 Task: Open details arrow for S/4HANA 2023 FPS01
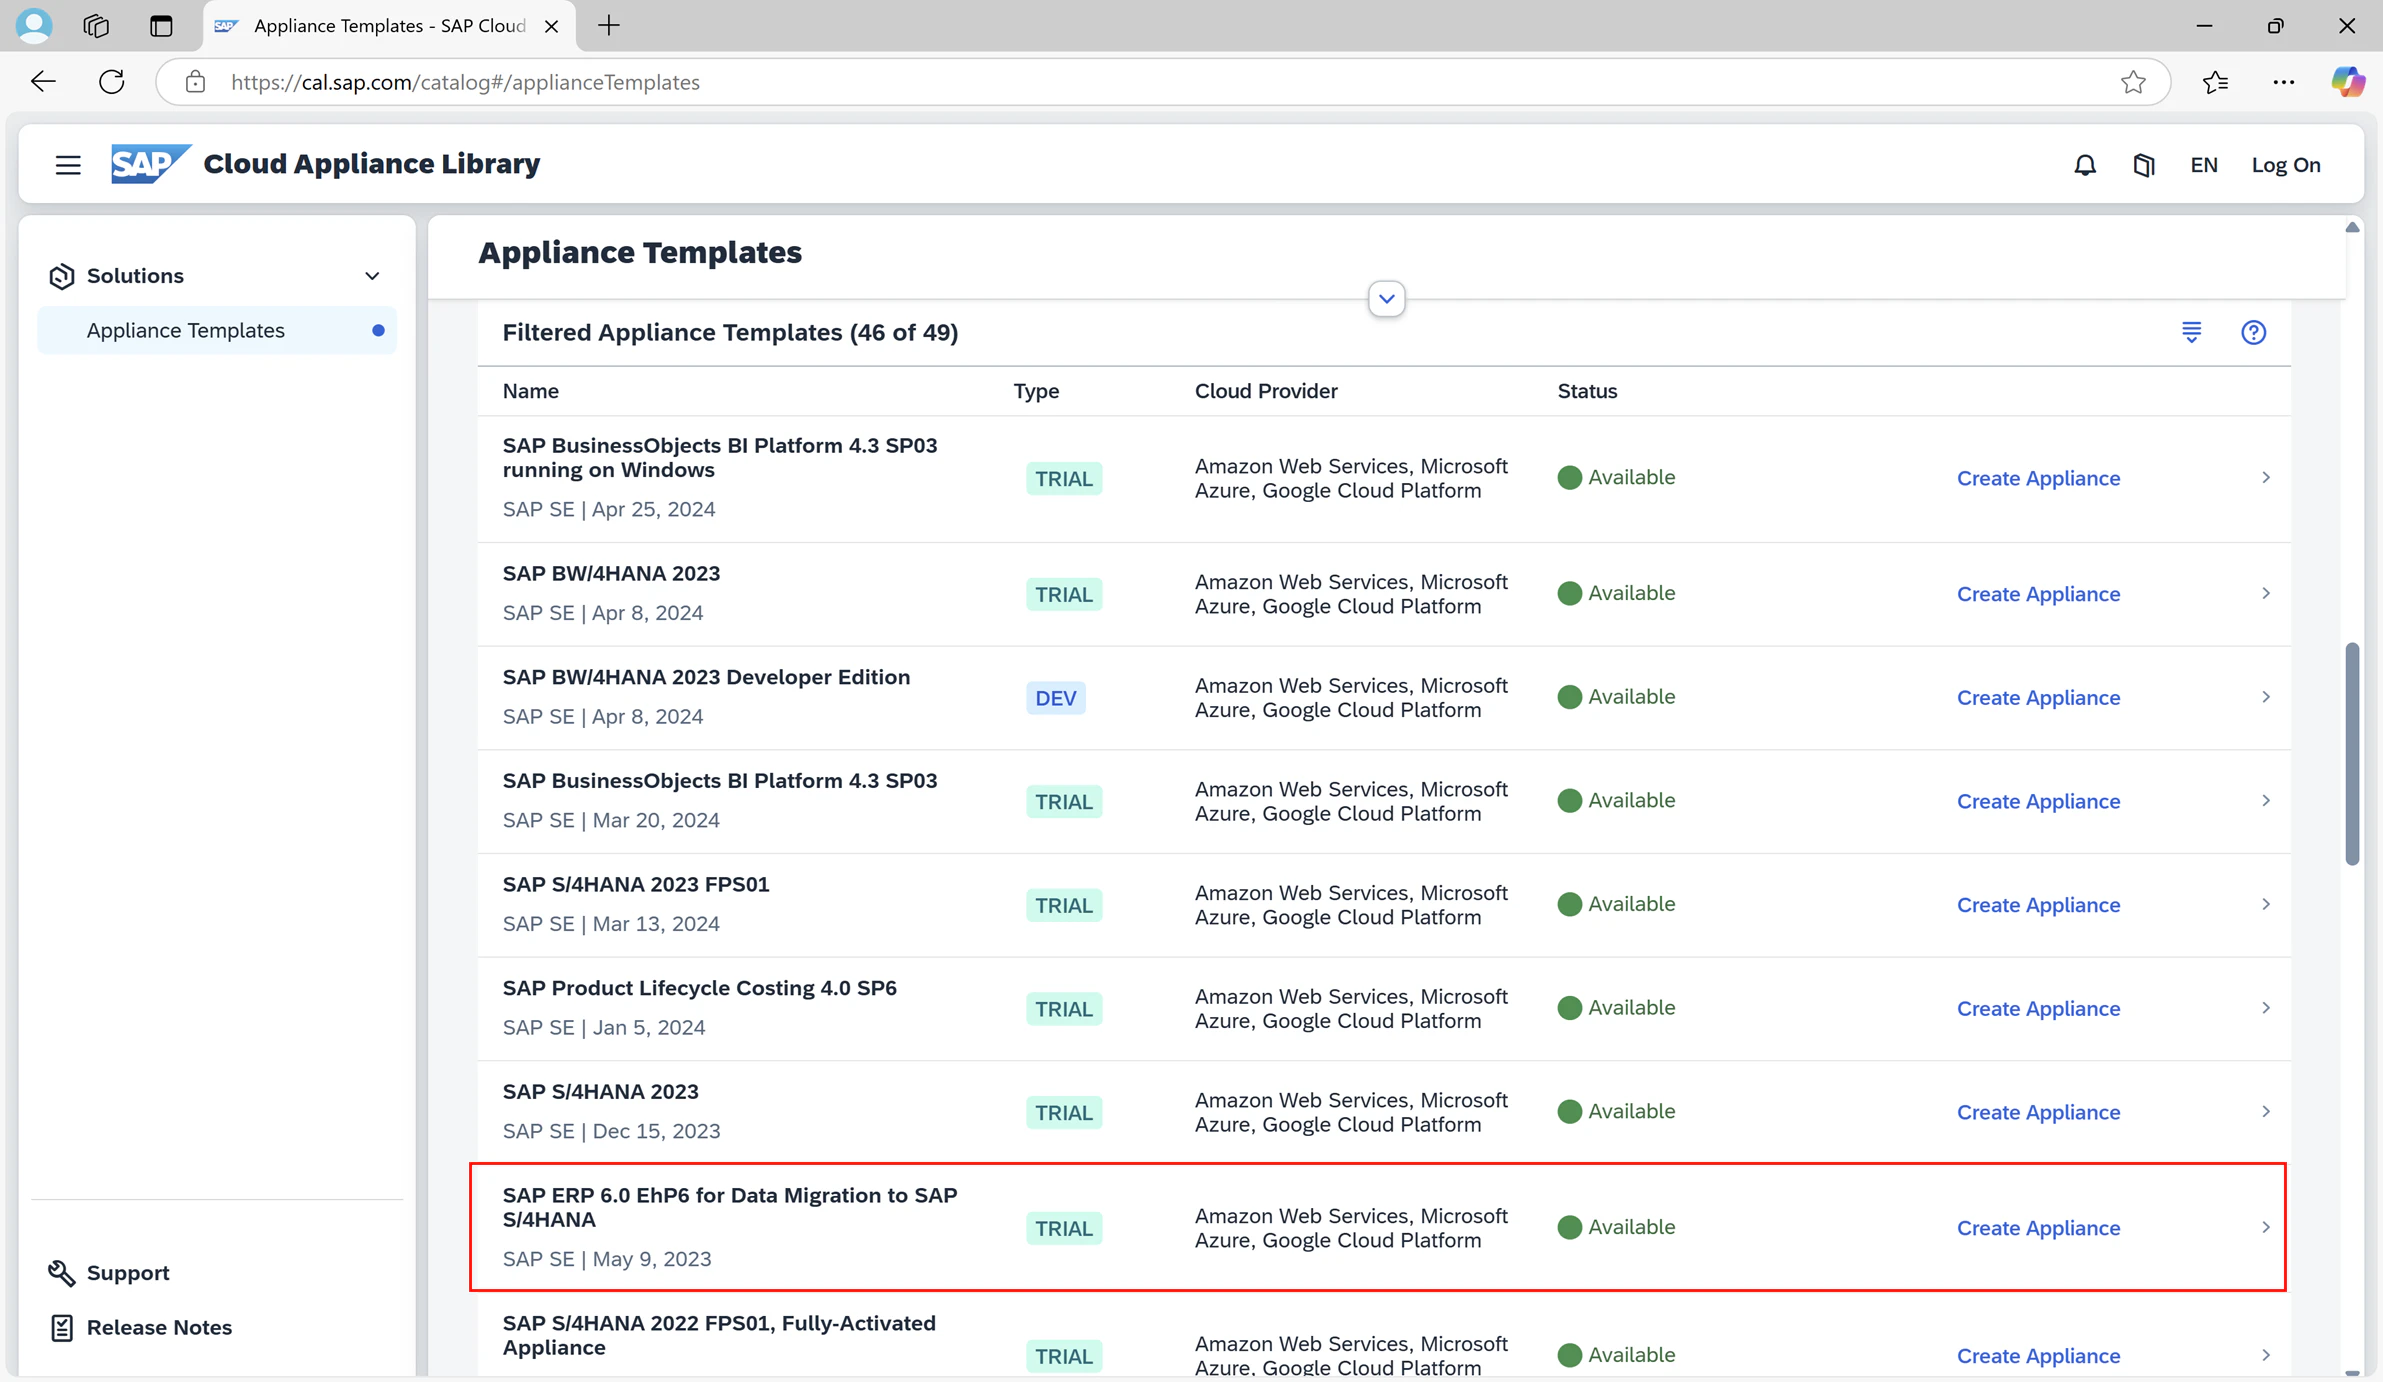tap(2265, 905)
